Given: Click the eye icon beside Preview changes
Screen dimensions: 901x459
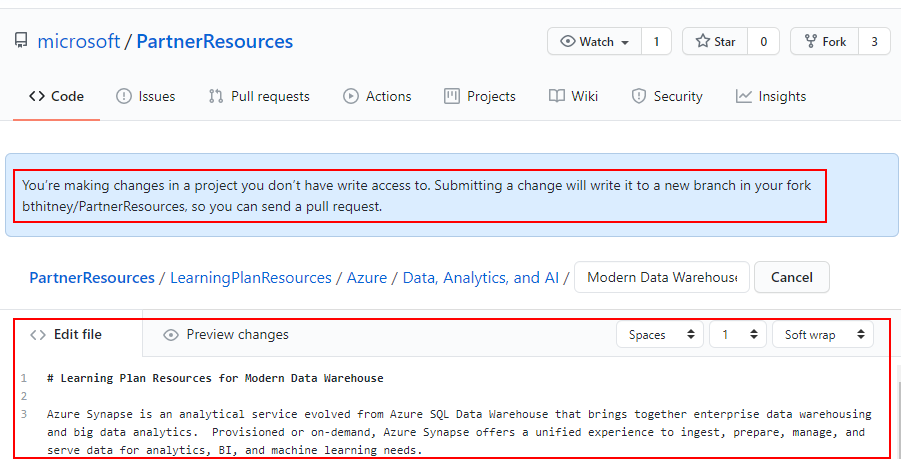Looking at the screenshot, I should coord(171,335).
